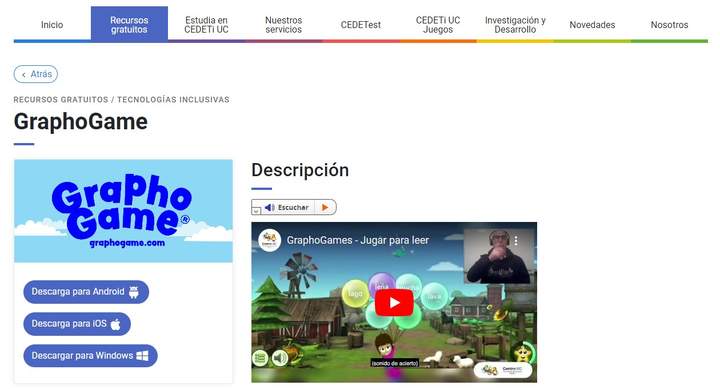The height and width of the screenshot is (389, 720).
Task: Follow the Recursos Gratuitos breadcrumb link
Action: (61, 100)
